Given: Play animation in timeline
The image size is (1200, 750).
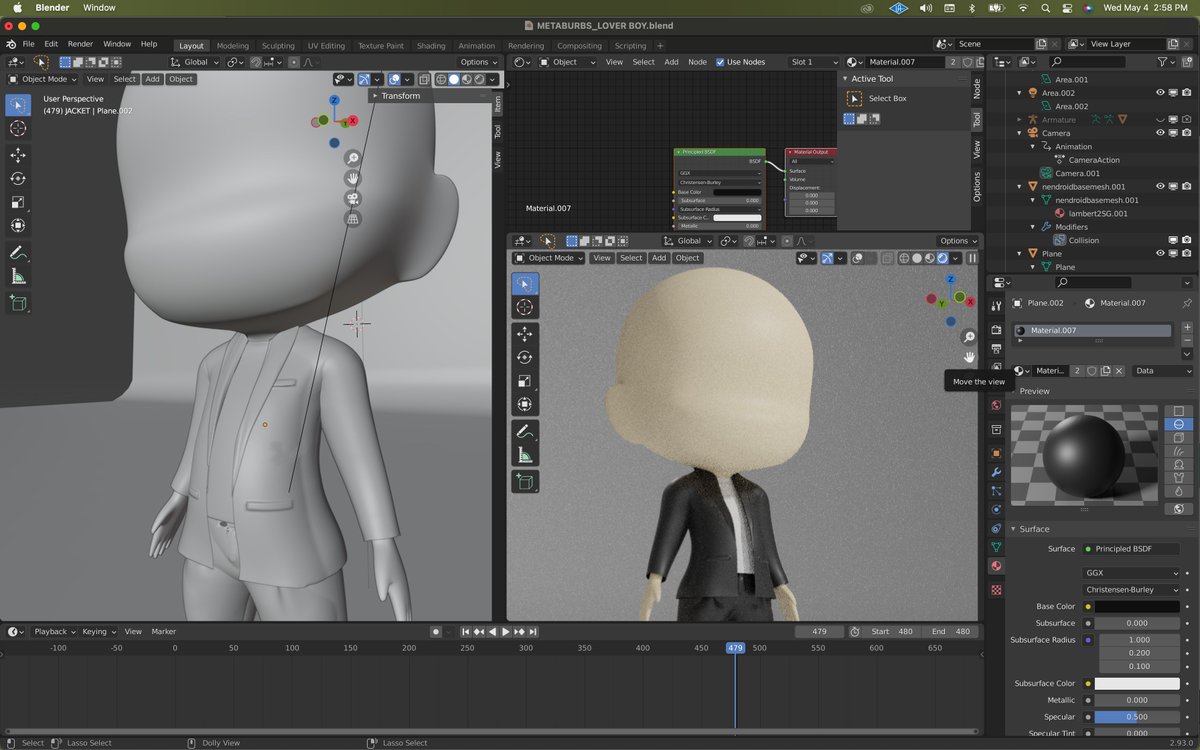Looking at the screenshot, I should click(505, 632).
